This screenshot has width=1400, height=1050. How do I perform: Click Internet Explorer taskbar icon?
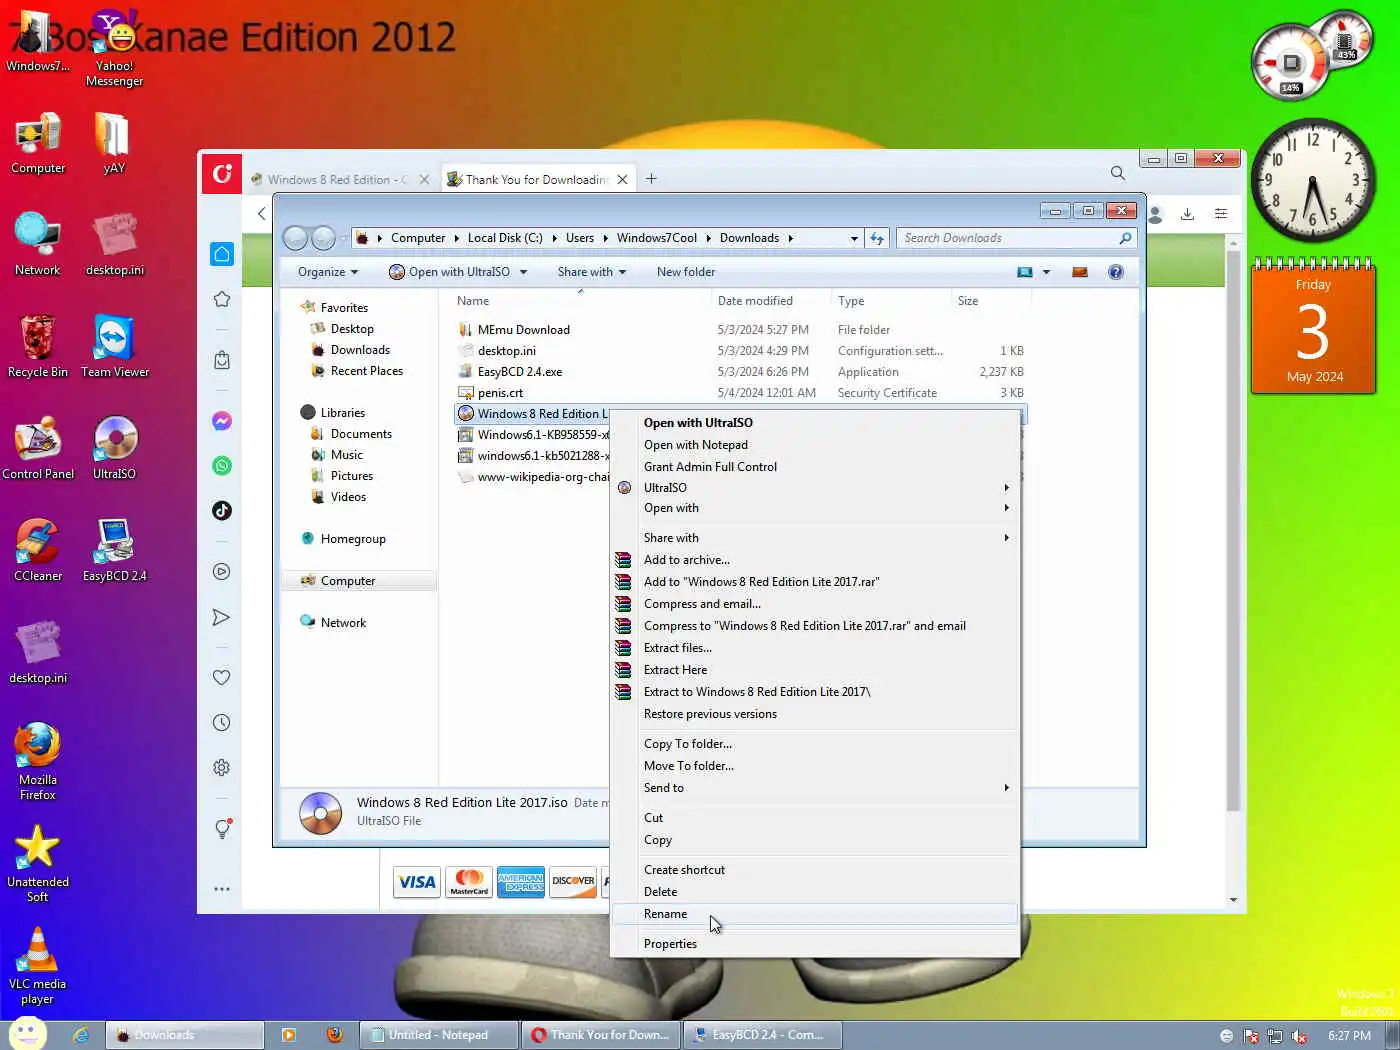tap(80, 1035)
